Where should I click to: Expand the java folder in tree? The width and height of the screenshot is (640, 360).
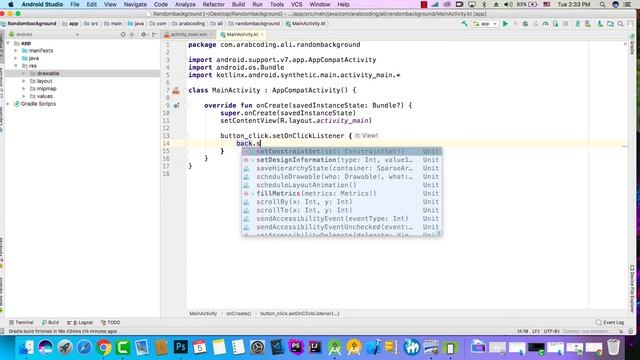pyautogui.click(x=16, y=58)
